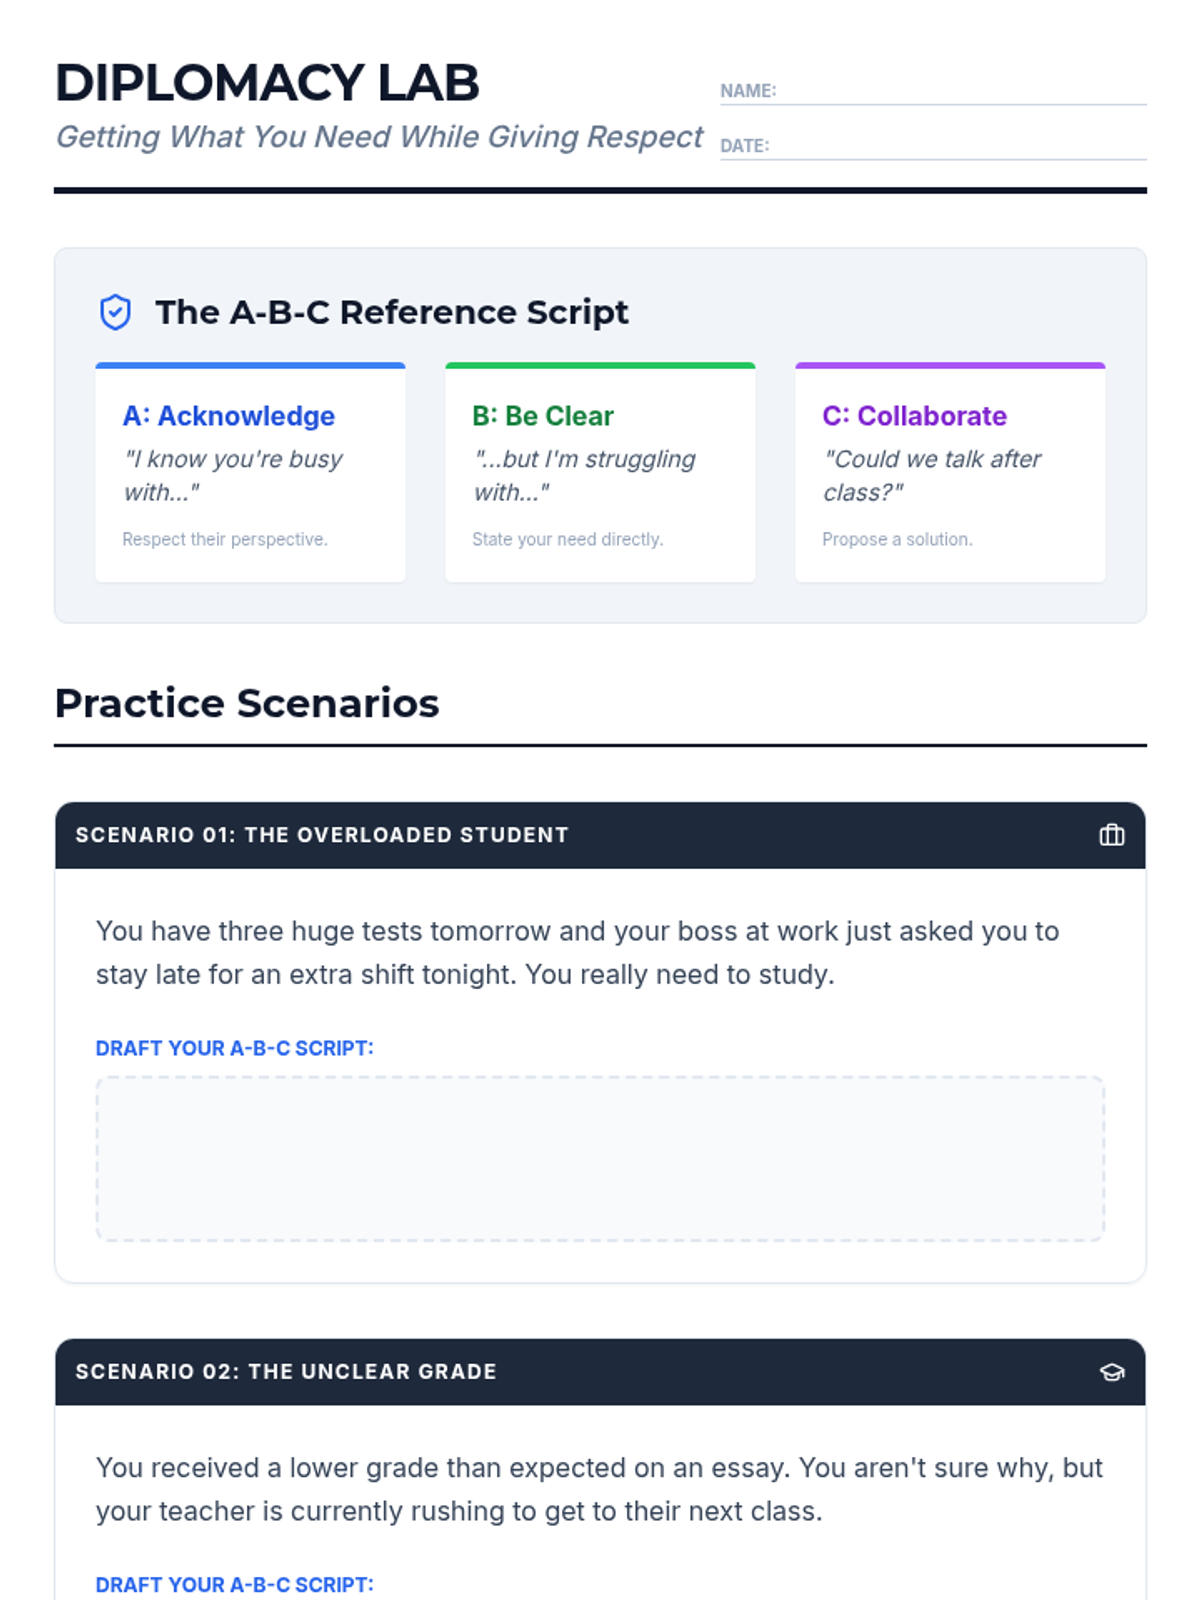Click the Scenario 01: The Overloaded Student header
The image size is (1200, 1600).
point(322,835)
